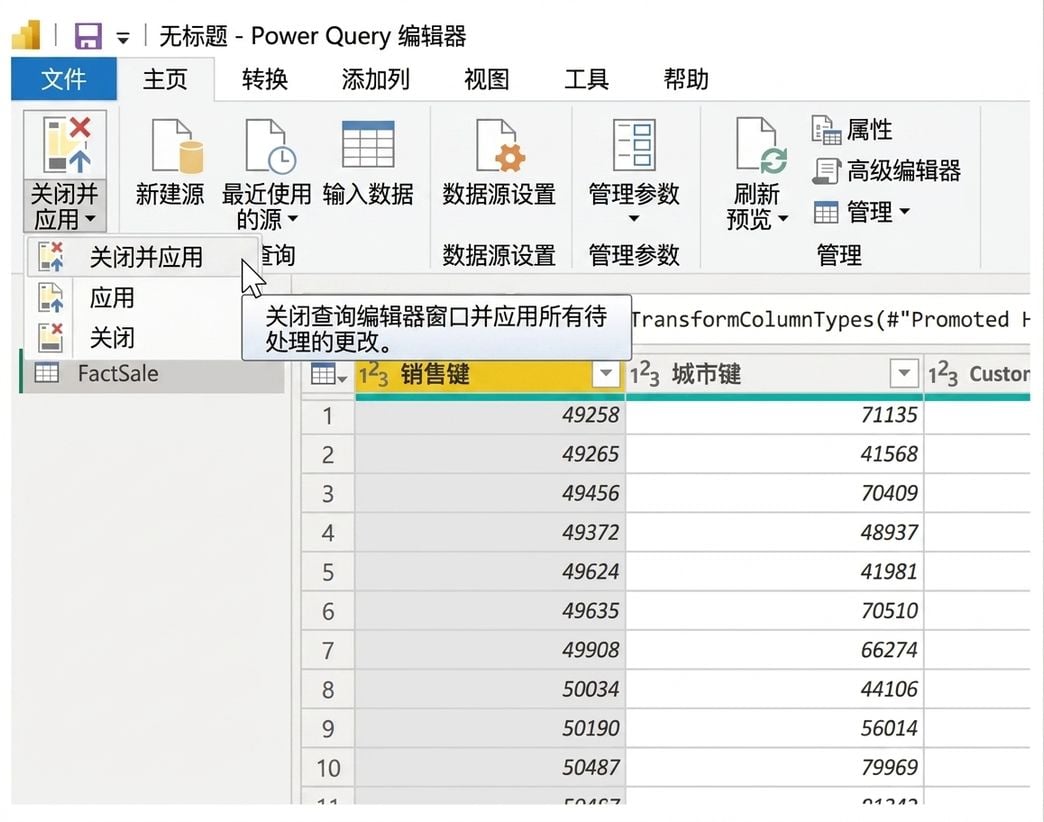Switch to the 添加列 (Add Column) tab

(376, 79)
